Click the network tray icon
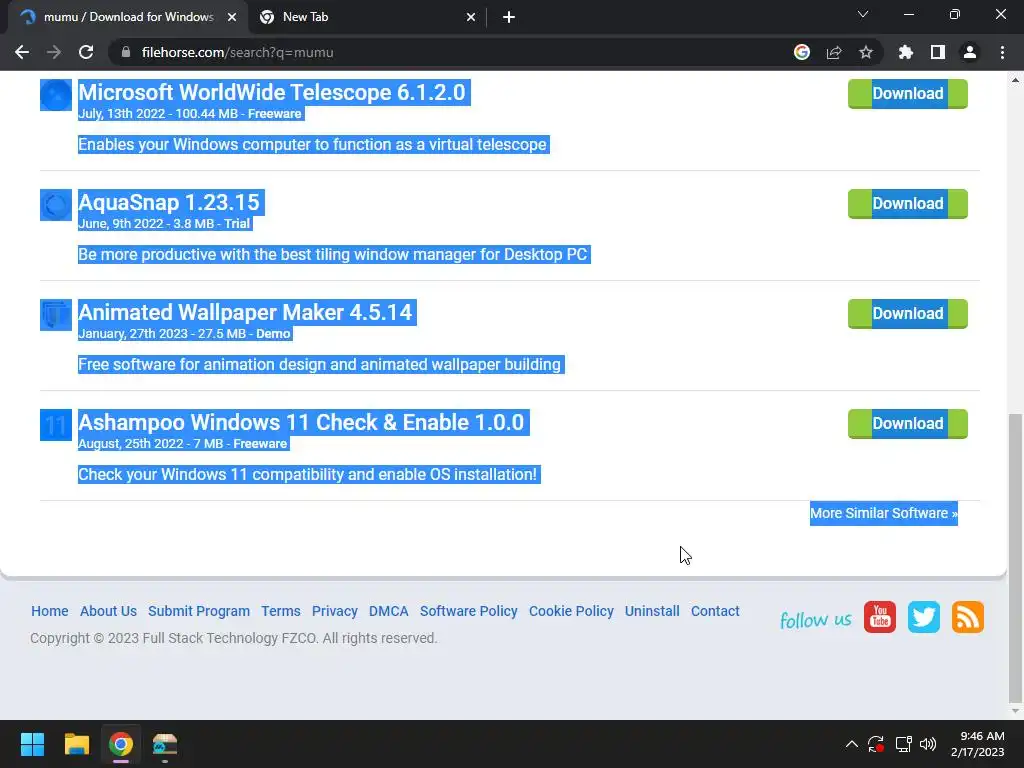Viewport: 1024px width, 768px height. pos(903,744)
